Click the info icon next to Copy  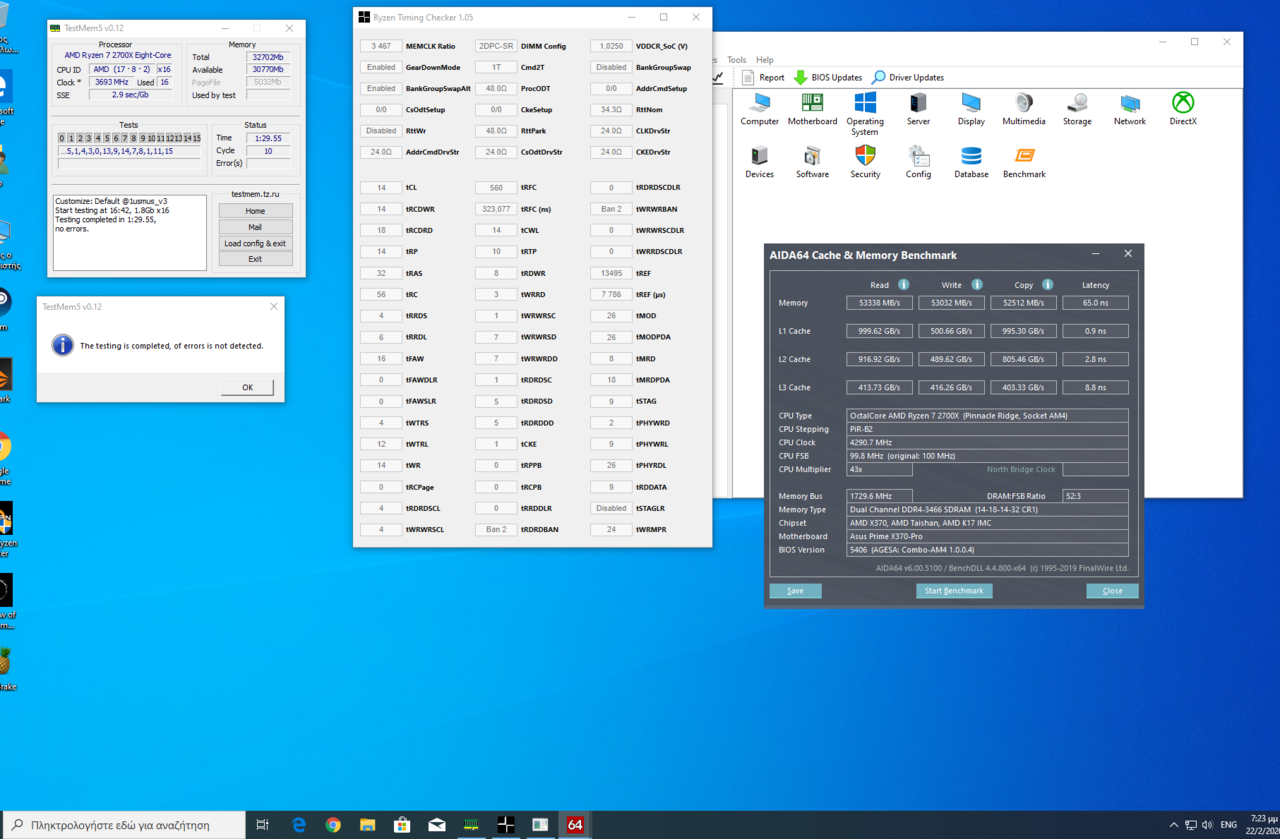pyautogui.click(x=1047, y=285)
